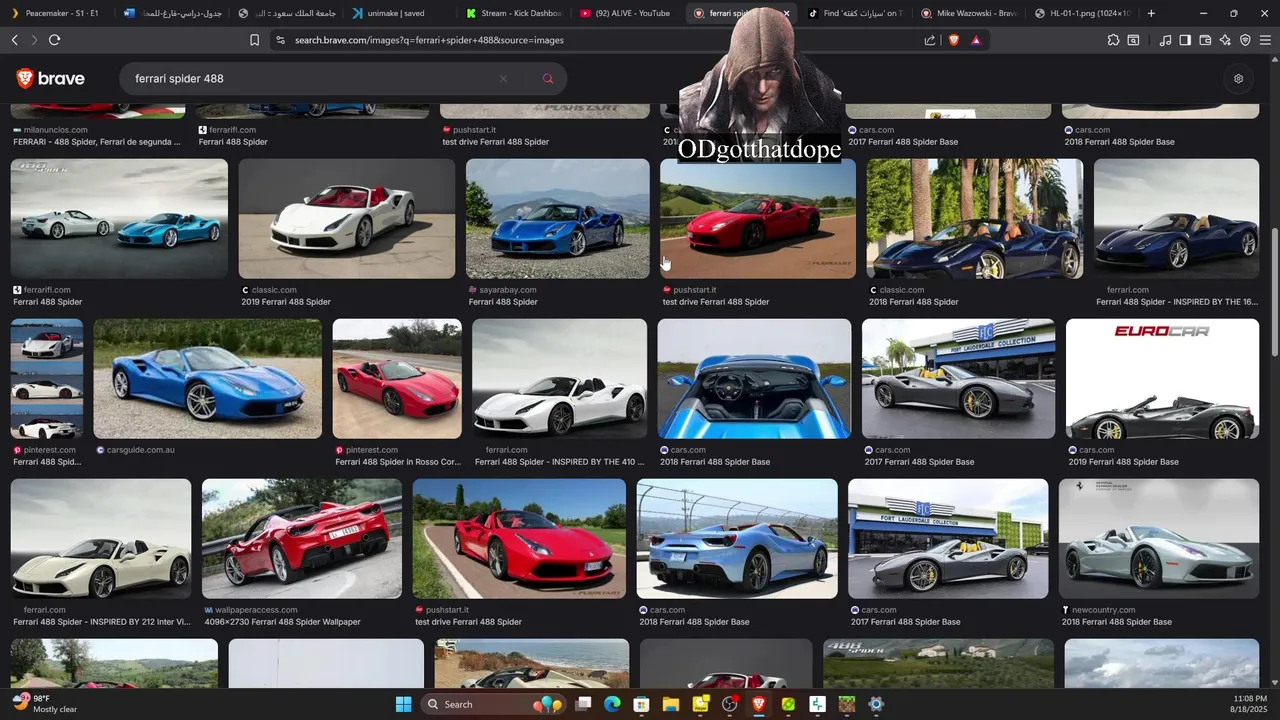Submit search with the magnifier icon

click(548, 79)
